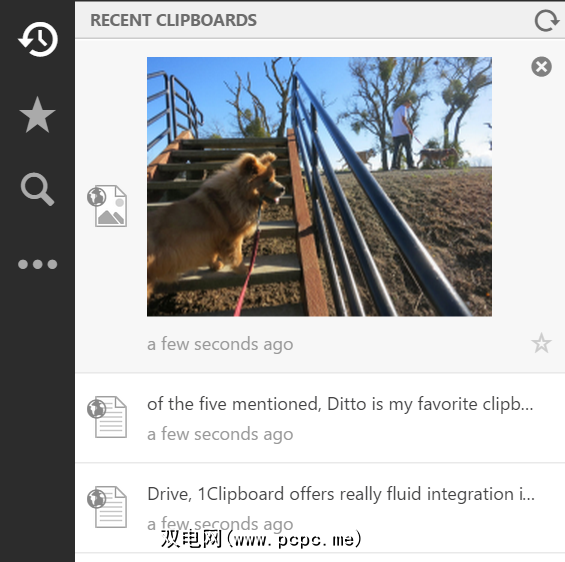Show starred clipboards via the sidebar star

(37, 115)
